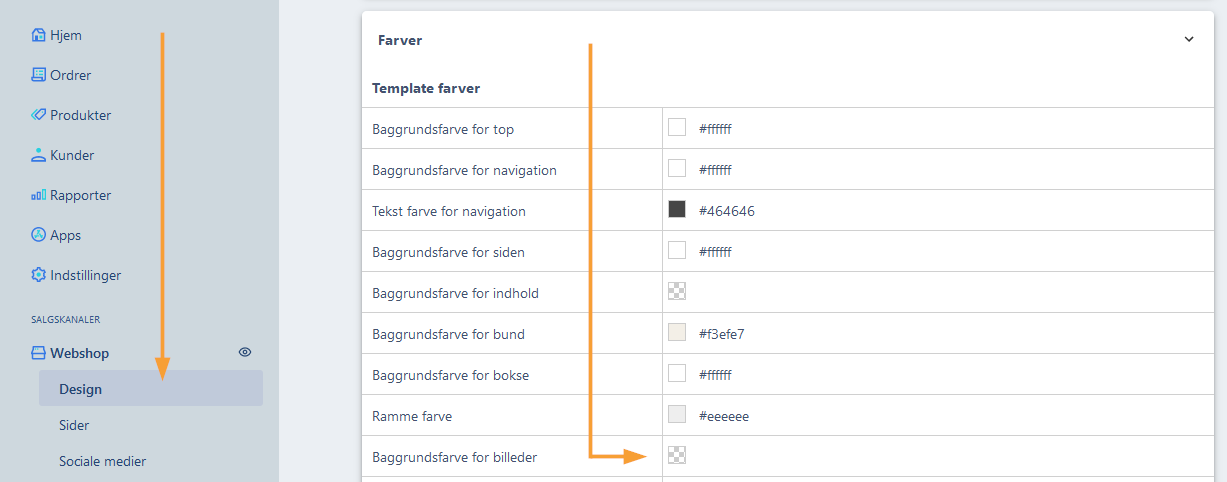Click the Rapporter bar chart icon
1227x482 pixels.
(x=39, y=195)
